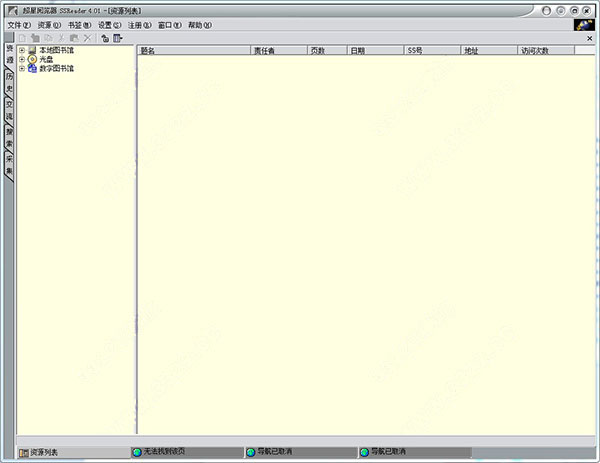Open the 设置 menu
This screenshot has width=600, height=463.
(x=109, y=25)
